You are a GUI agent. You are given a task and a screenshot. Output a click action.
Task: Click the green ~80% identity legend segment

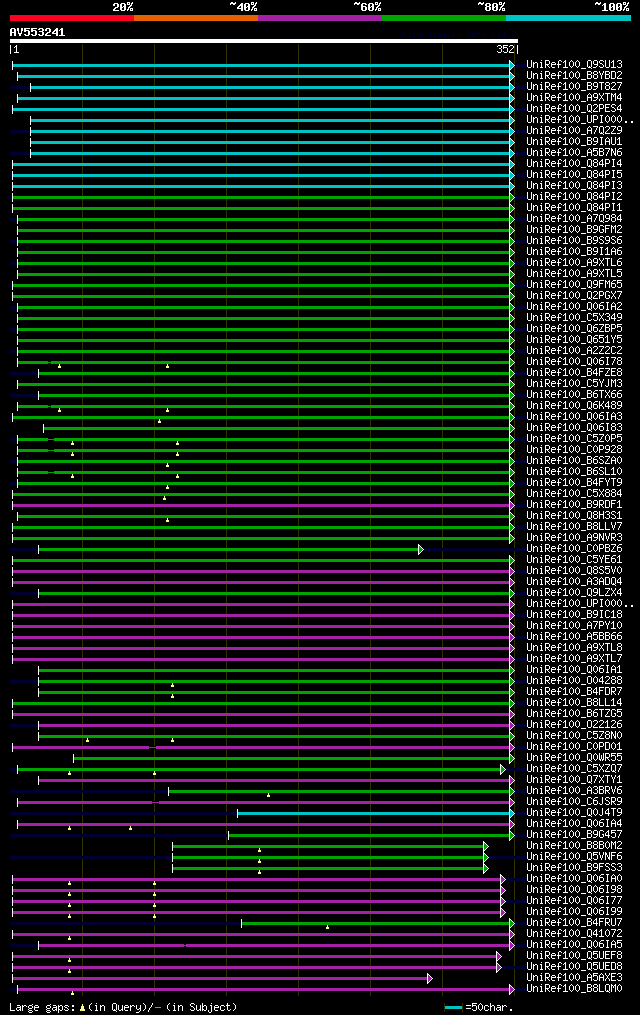(444, 18)
